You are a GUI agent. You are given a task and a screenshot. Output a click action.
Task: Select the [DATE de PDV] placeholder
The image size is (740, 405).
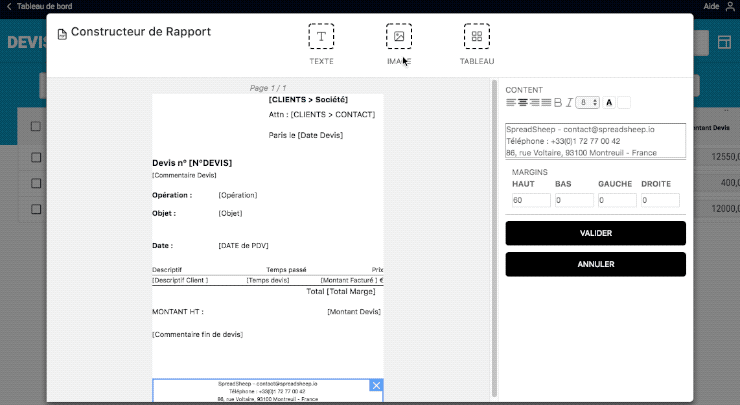(243, 245)
